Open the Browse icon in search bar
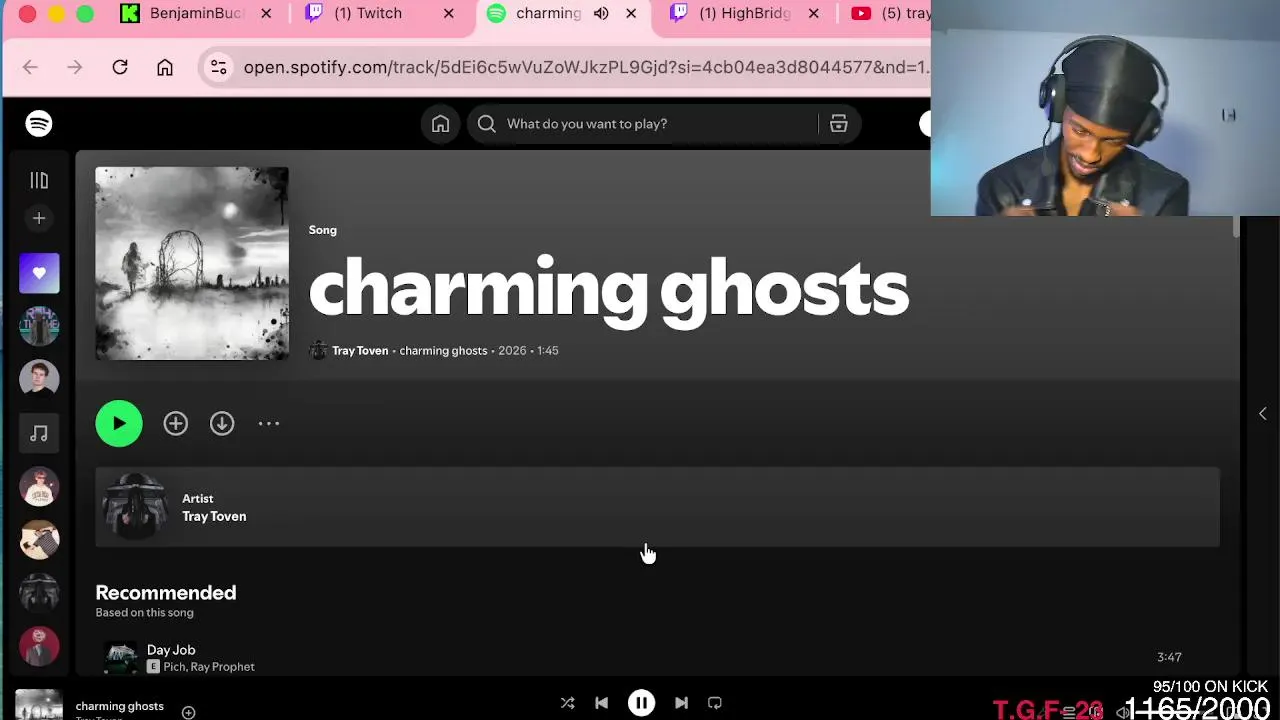The height and width of the screenshot is (720, 1280). click(x=838, y=124)
